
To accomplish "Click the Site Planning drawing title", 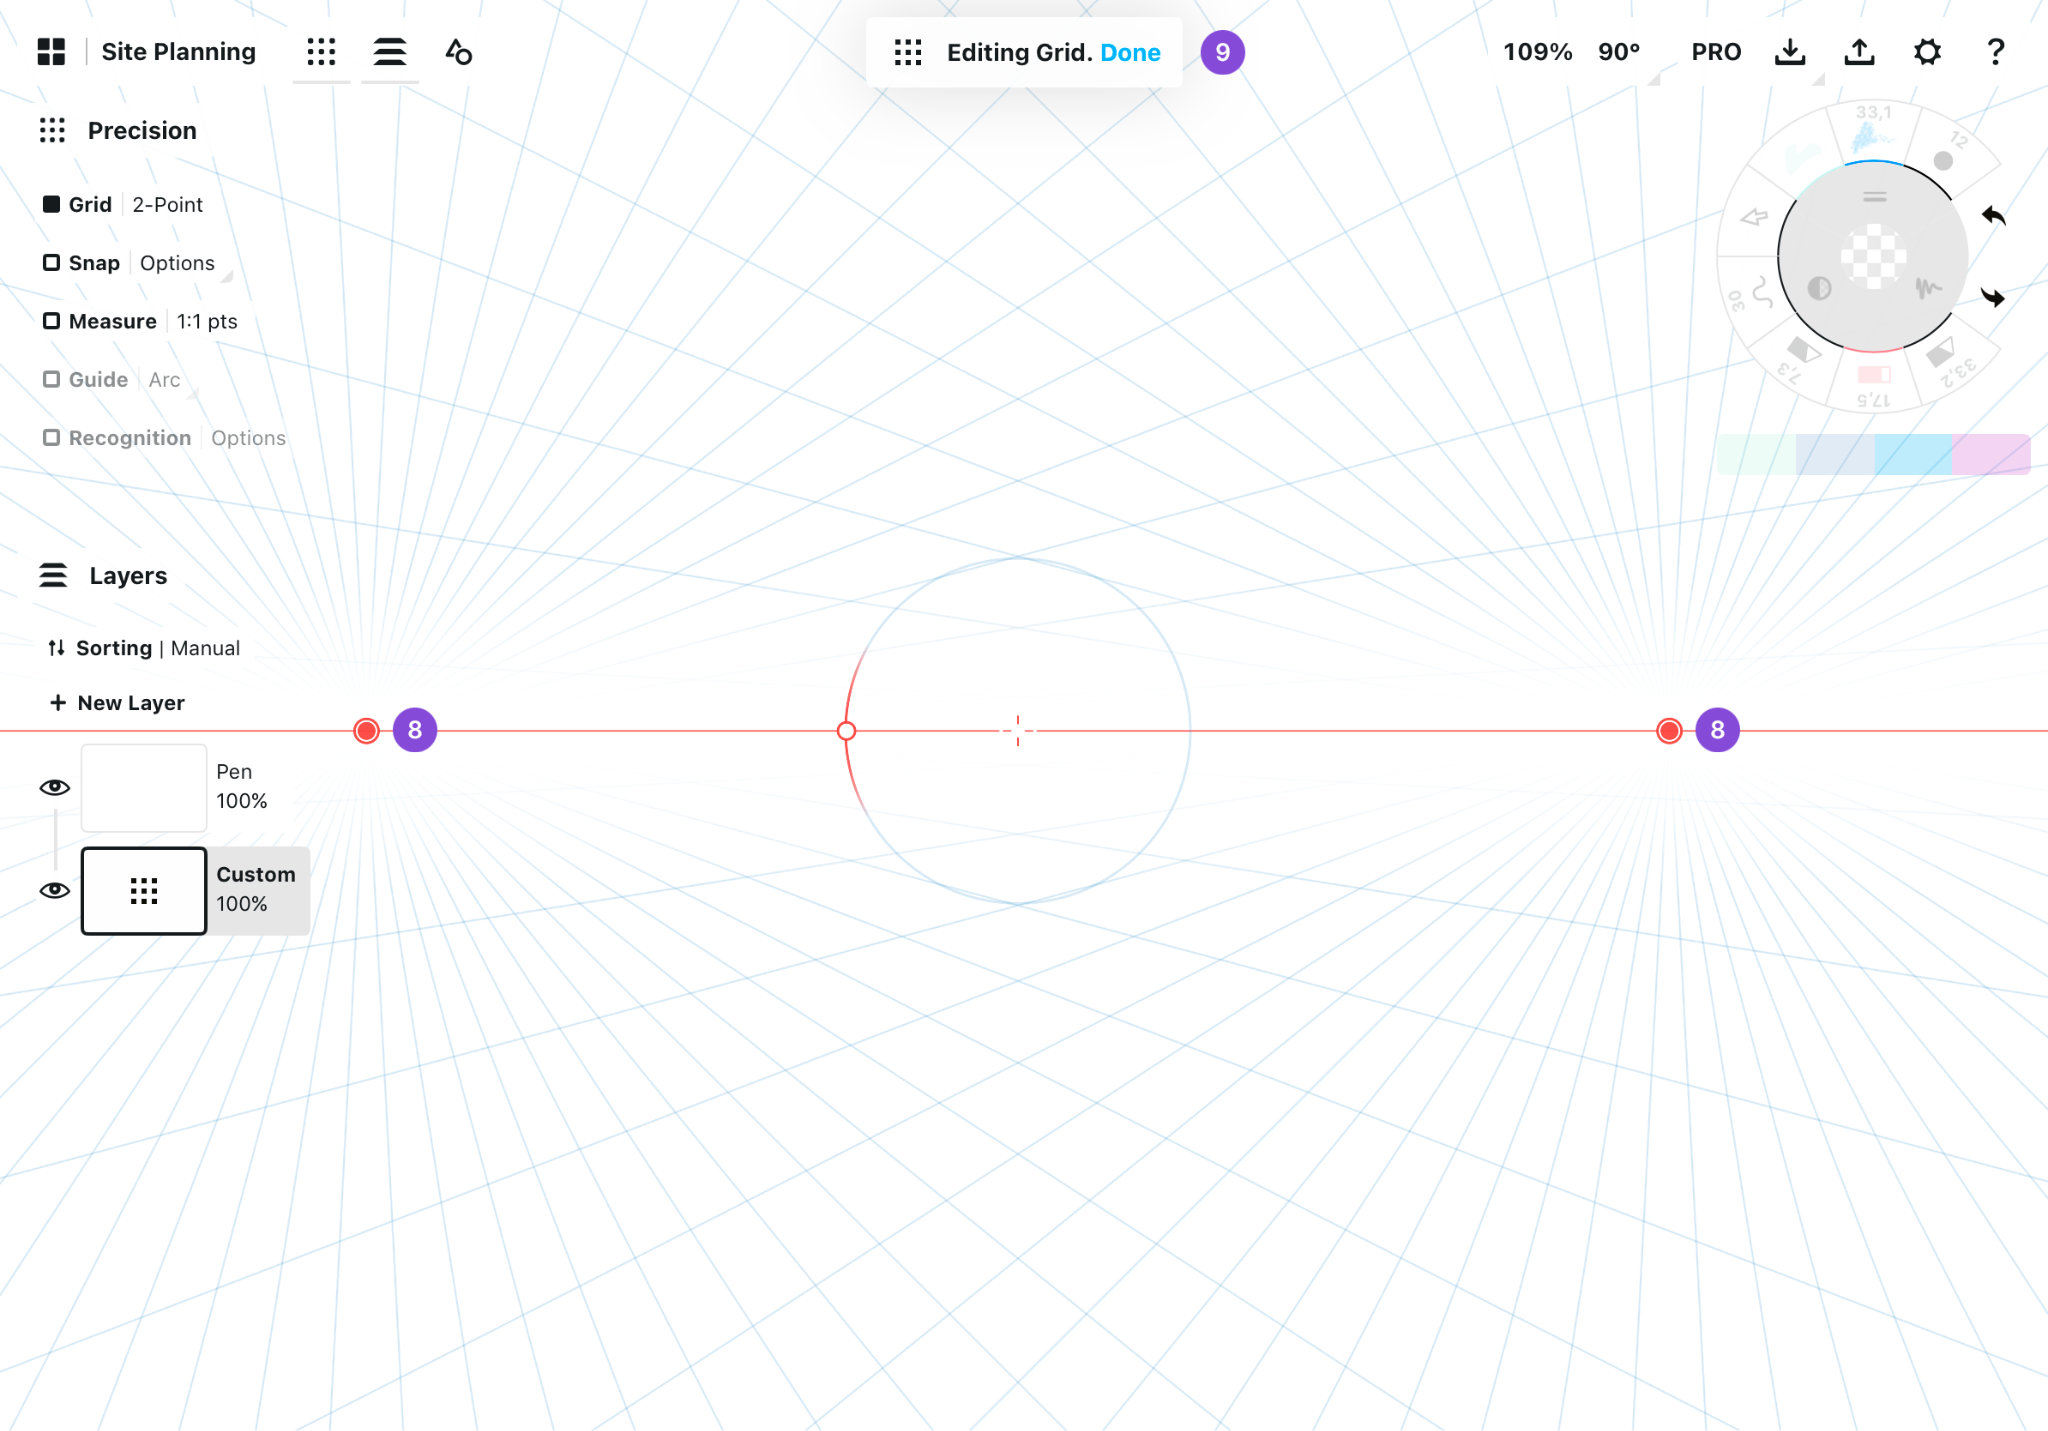I will pyautogui.click(x=178, y=52).
